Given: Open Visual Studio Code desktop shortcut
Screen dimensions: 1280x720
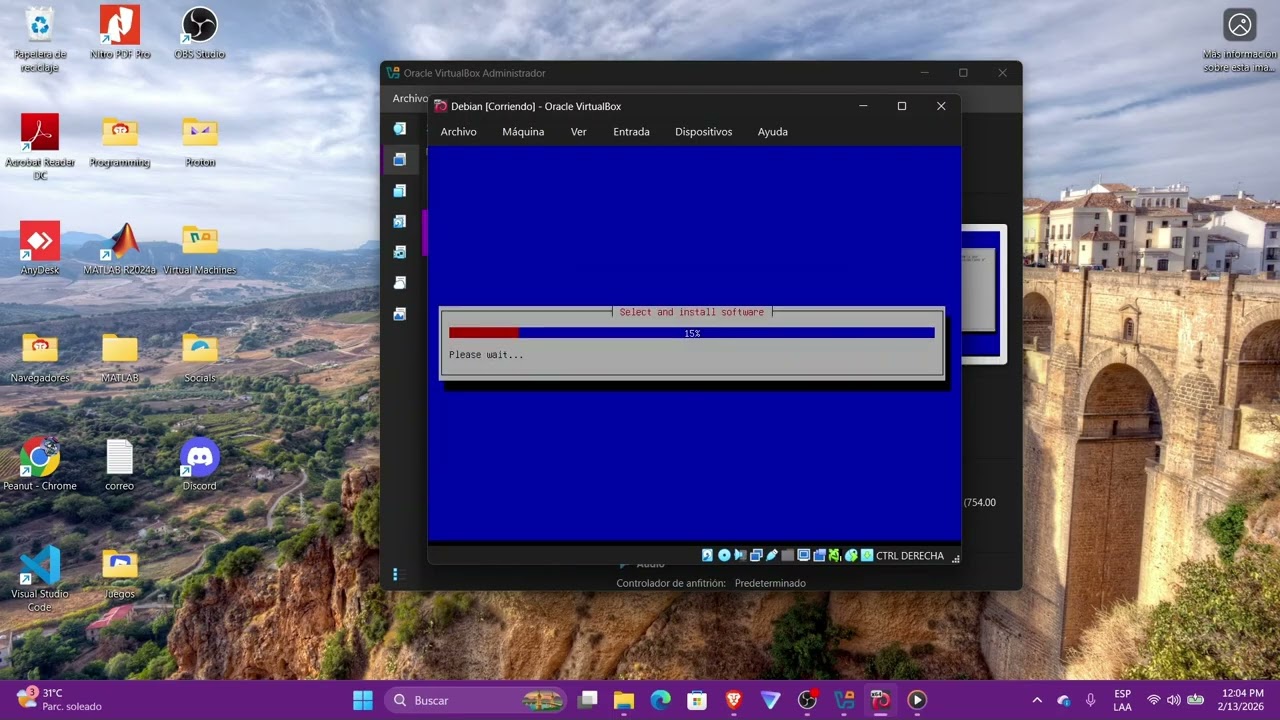Looking at the screenshot, I should click(40, 578).
